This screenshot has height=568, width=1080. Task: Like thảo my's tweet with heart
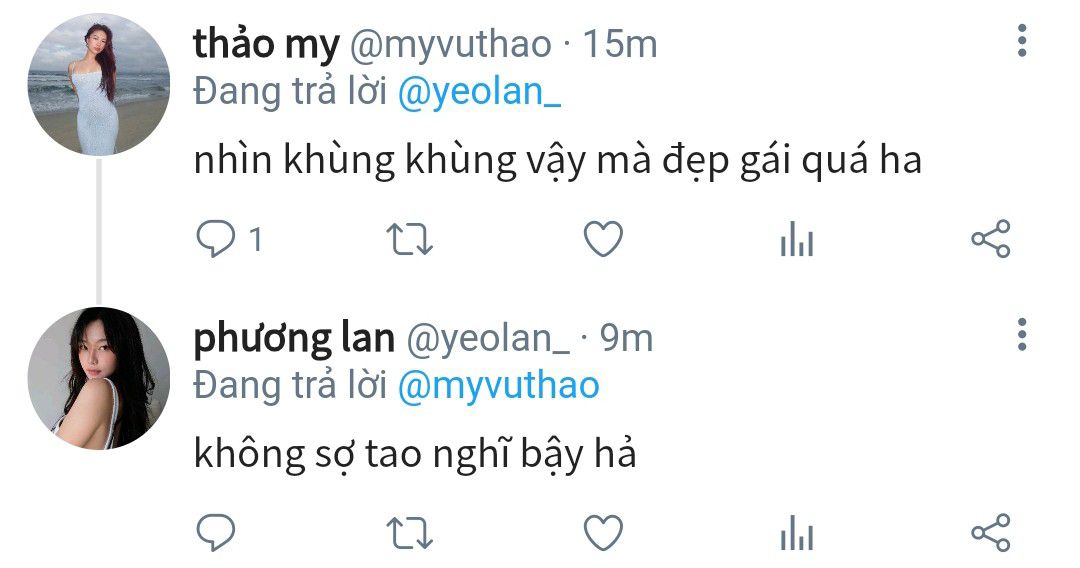(x=603, y=239)
